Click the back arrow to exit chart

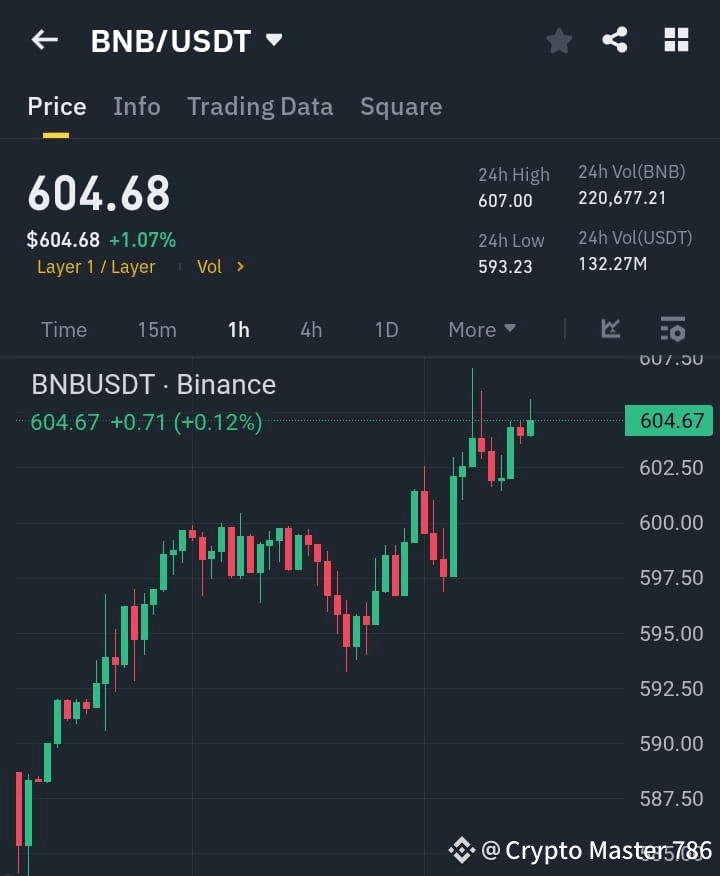[43, 40]
